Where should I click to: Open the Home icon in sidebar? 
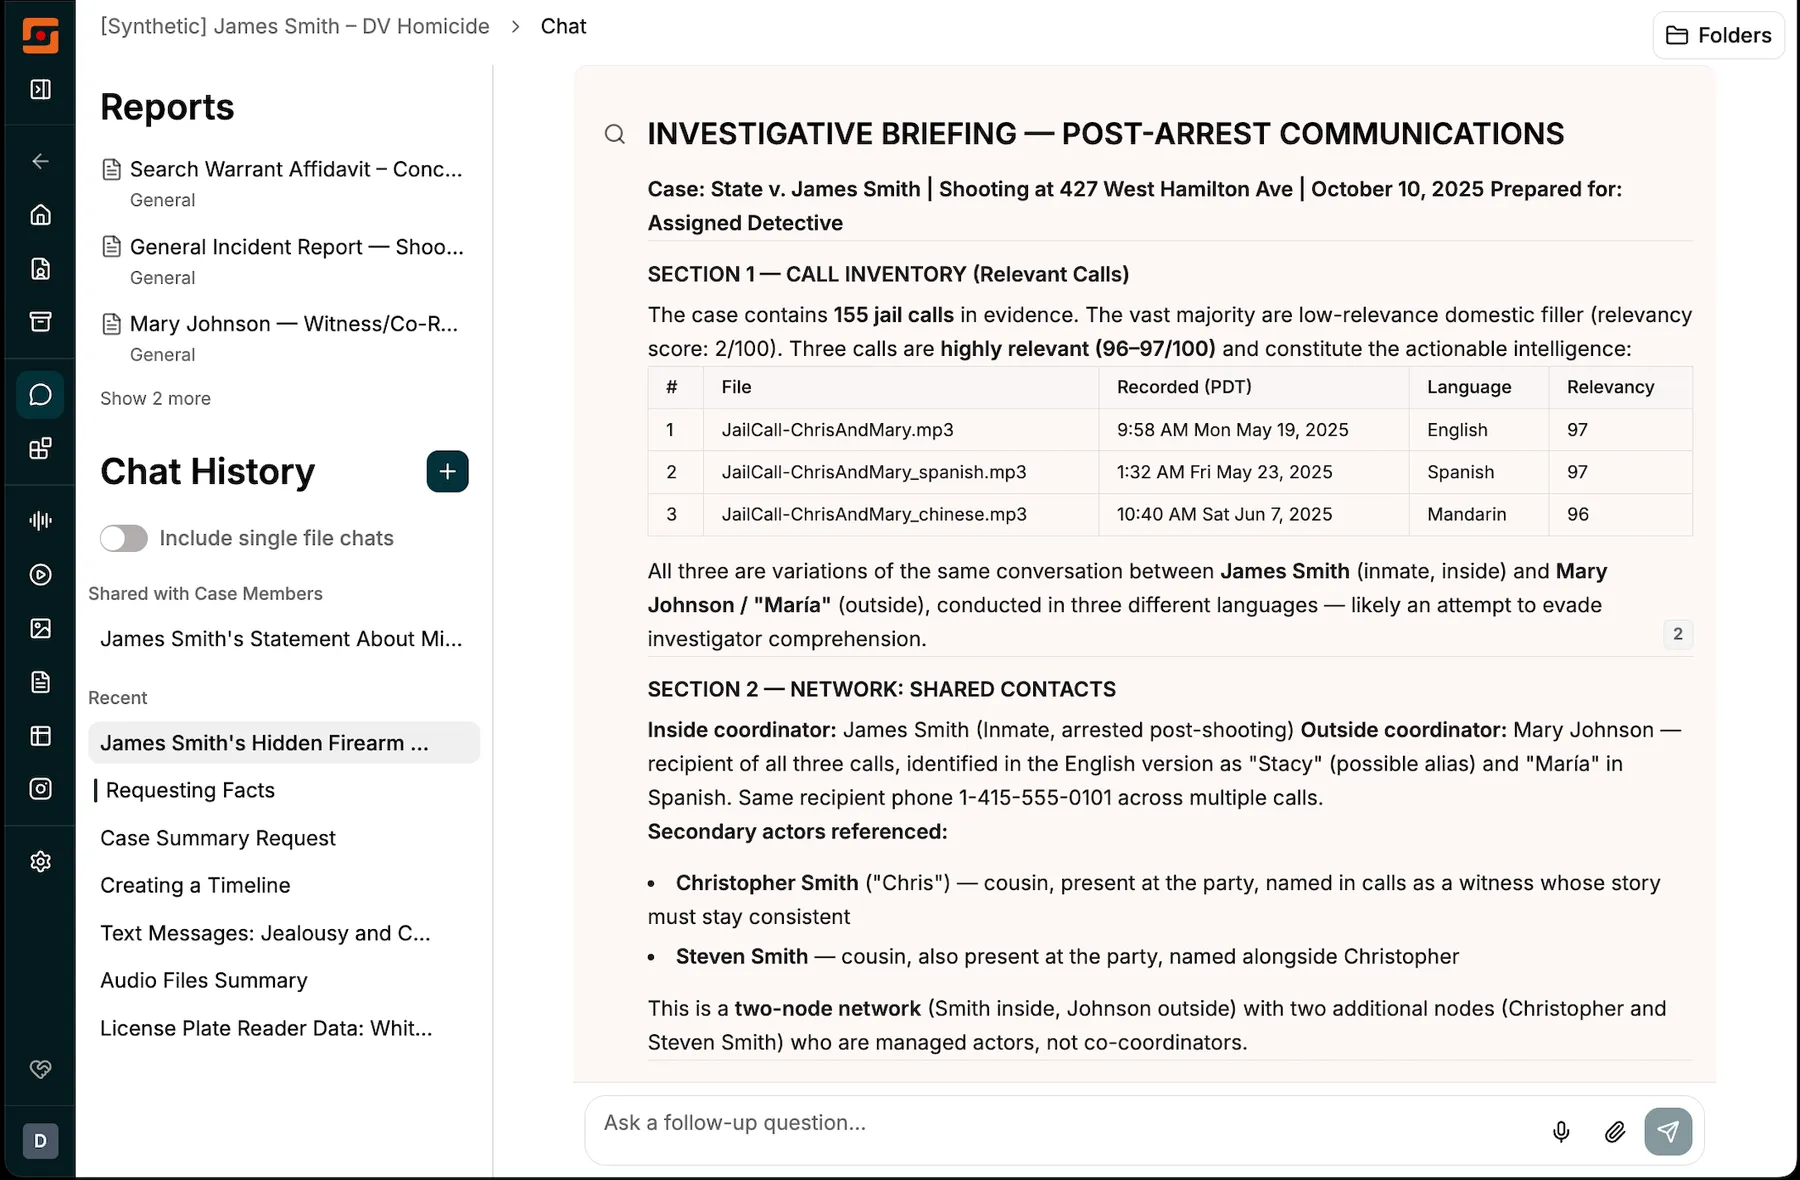point(40,215)
